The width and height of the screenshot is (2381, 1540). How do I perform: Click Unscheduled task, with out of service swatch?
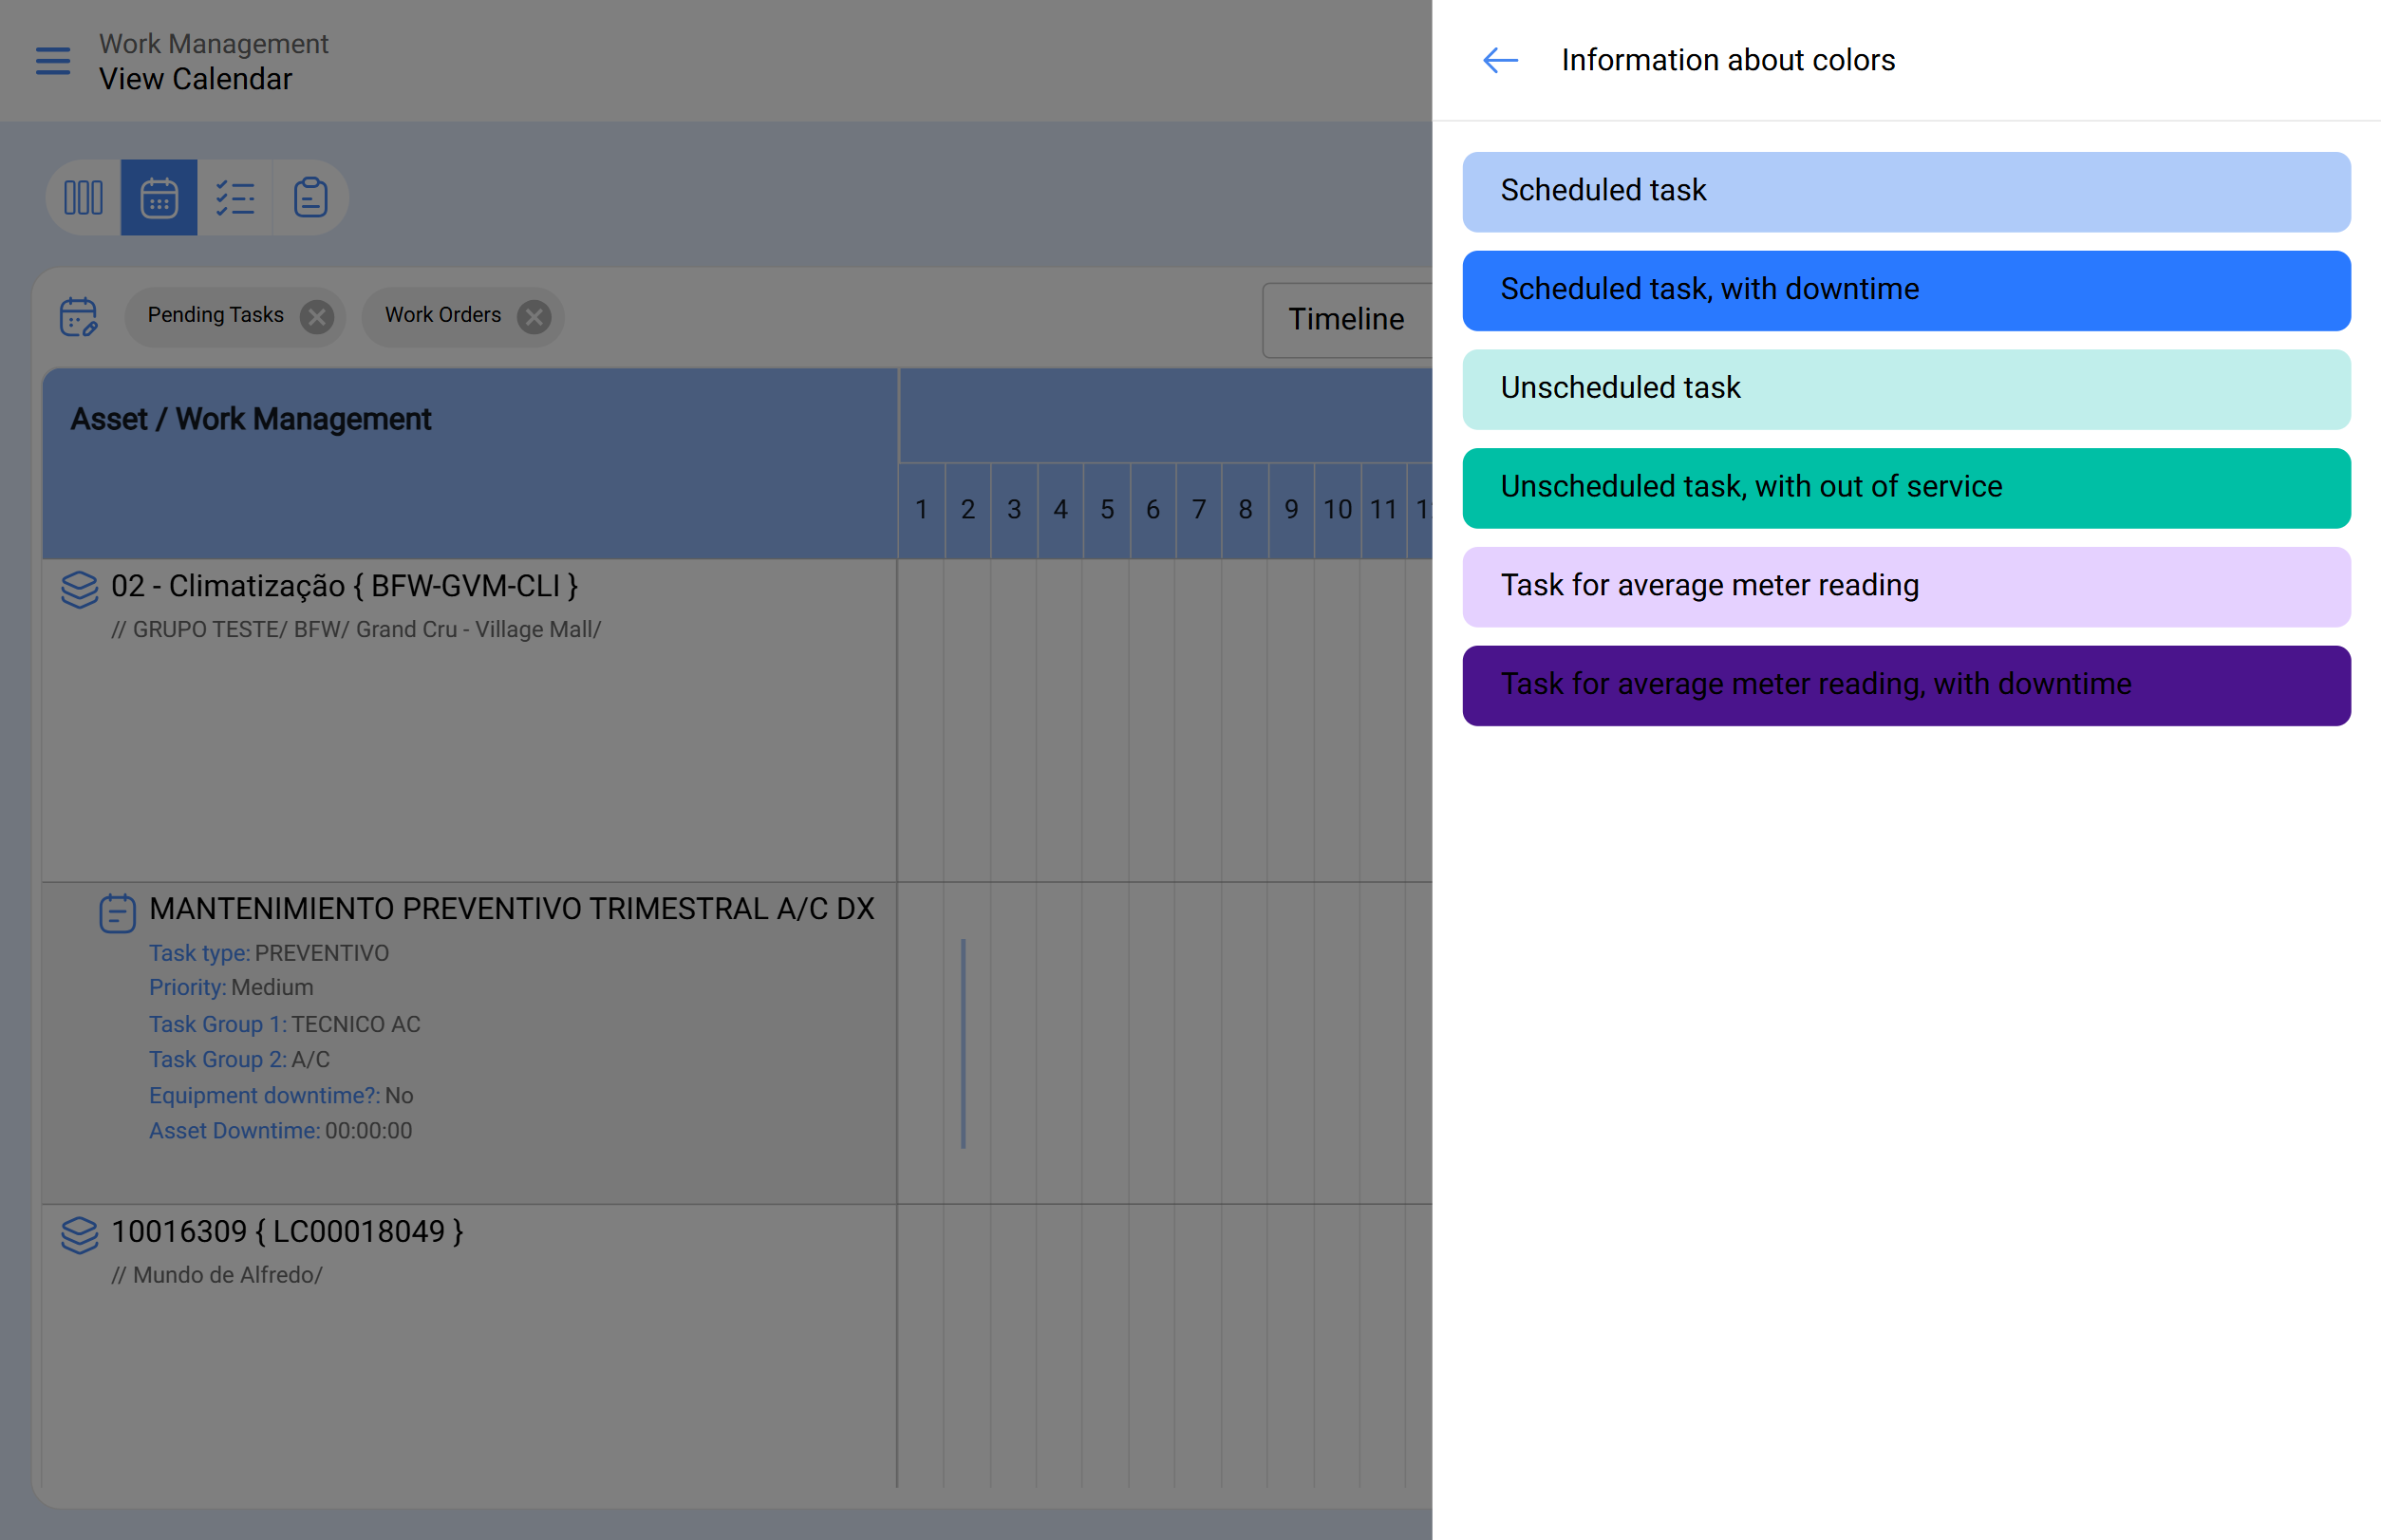point(1906,488)
